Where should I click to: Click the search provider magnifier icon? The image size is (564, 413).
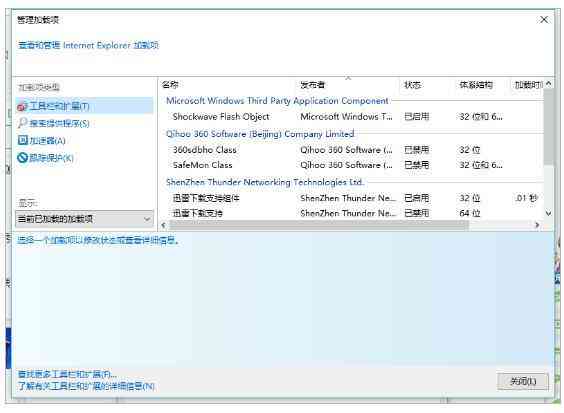click(22, 123)
